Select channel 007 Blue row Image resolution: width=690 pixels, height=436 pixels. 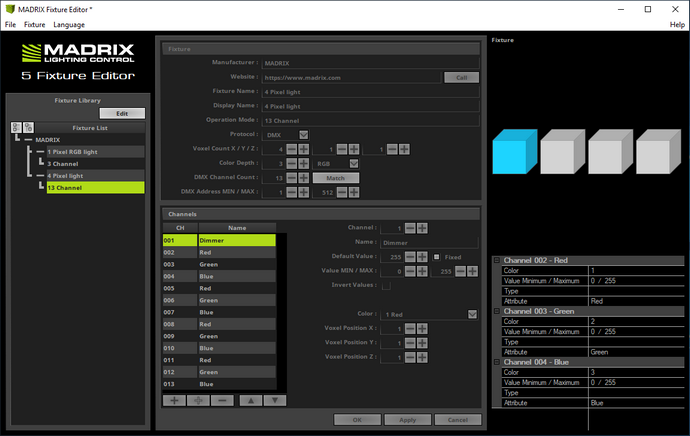tap(219, 312)
